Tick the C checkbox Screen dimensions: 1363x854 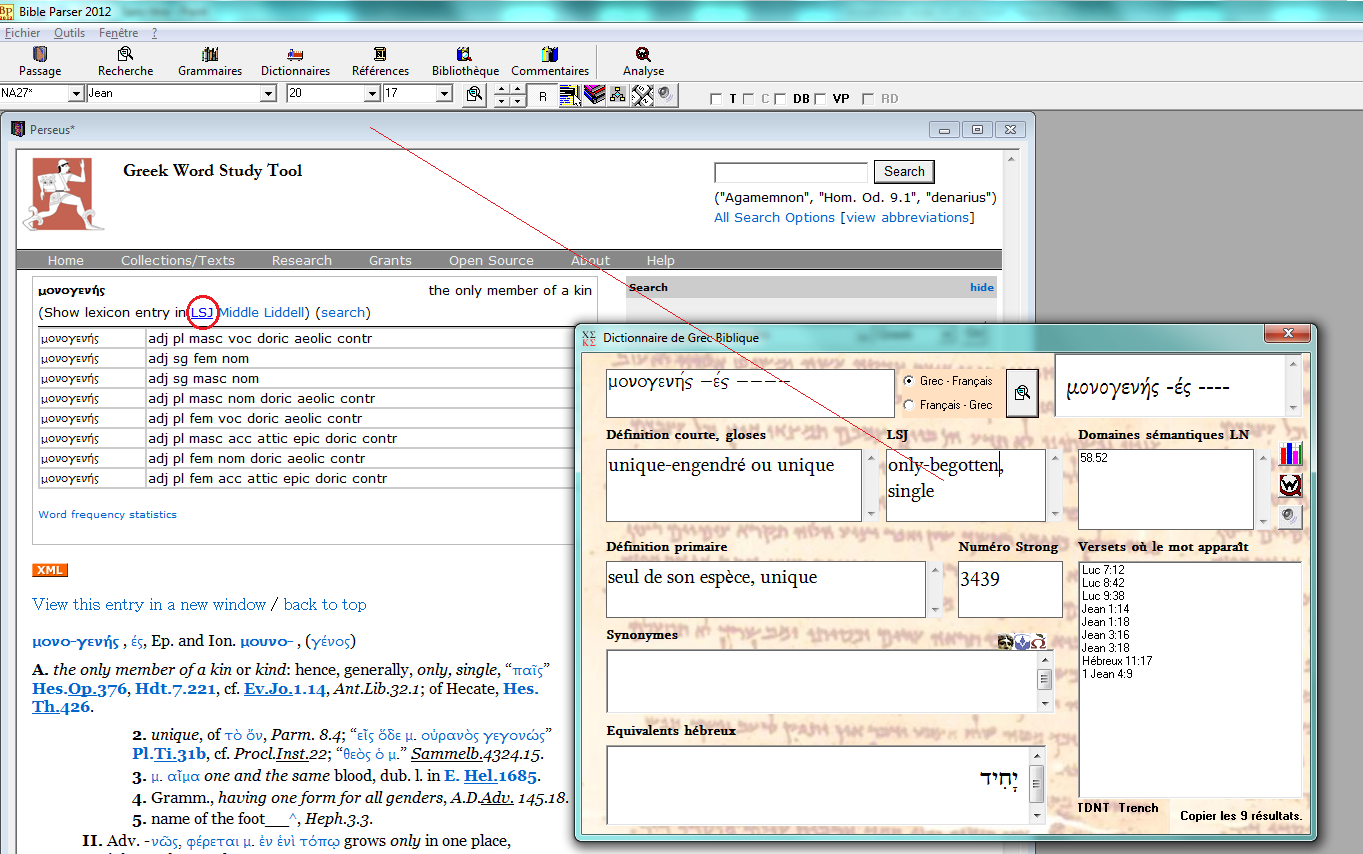click(x=749, y=99)
